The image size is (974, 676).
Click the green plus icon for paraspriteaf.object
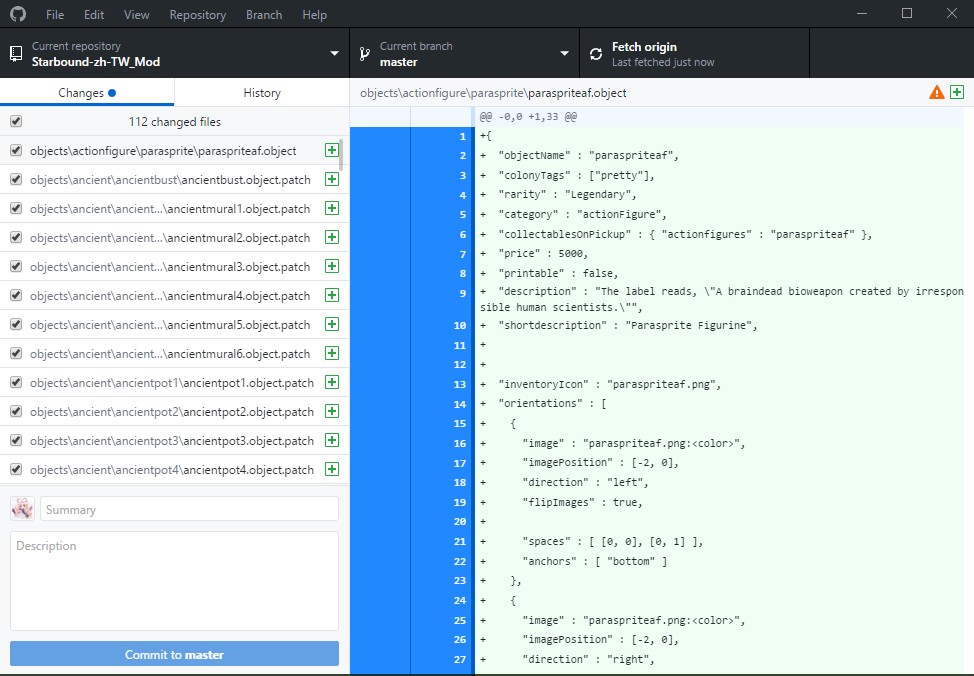click(x=332, y=150)
